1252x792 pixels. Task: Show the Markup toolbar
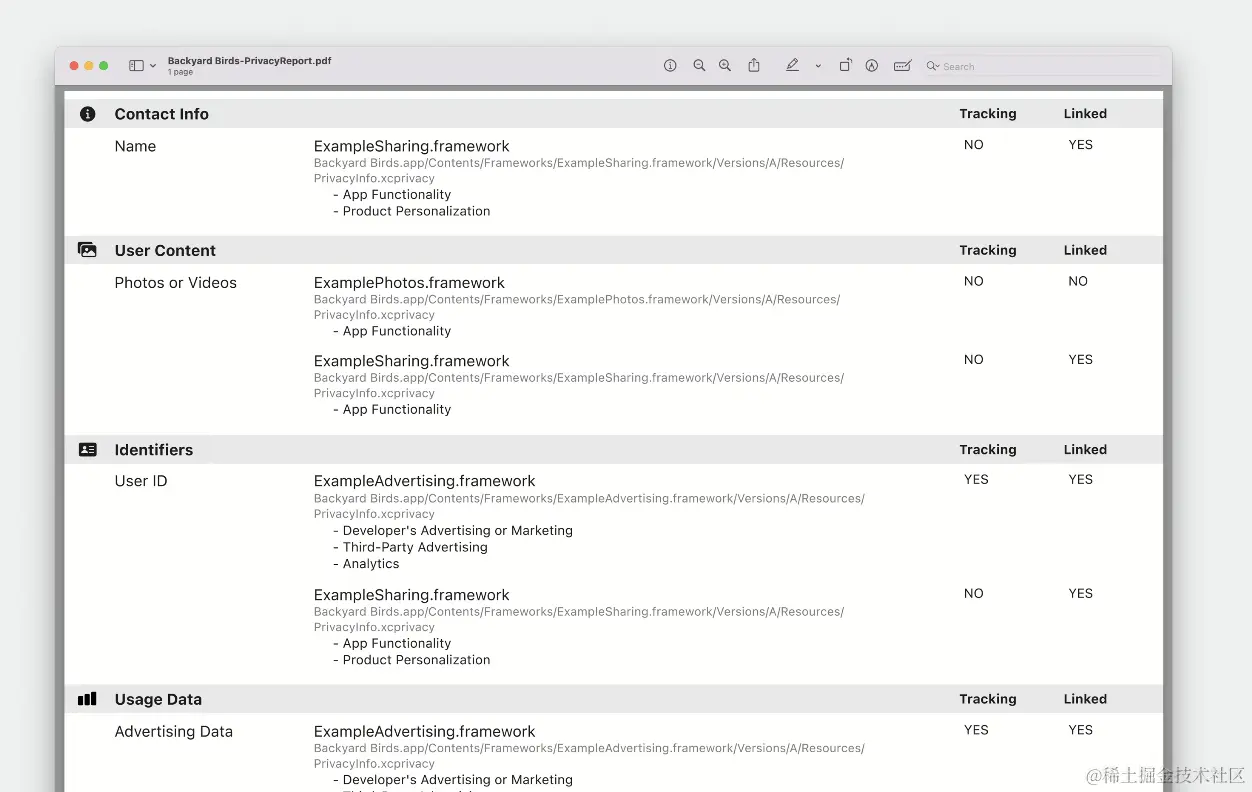872,66
